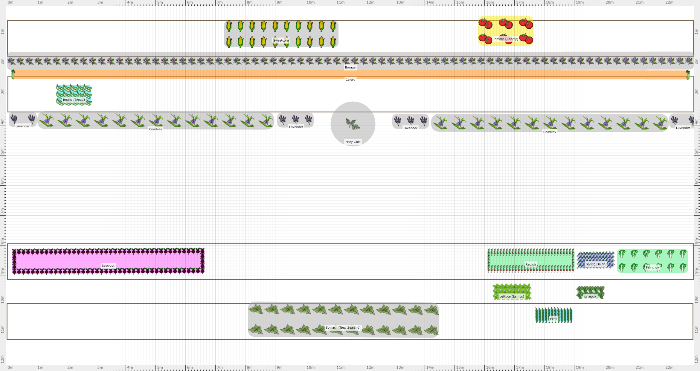The width and height of the screenshot is (700, 371).
Task: Click the long orange carrot row
Action: 350,75
